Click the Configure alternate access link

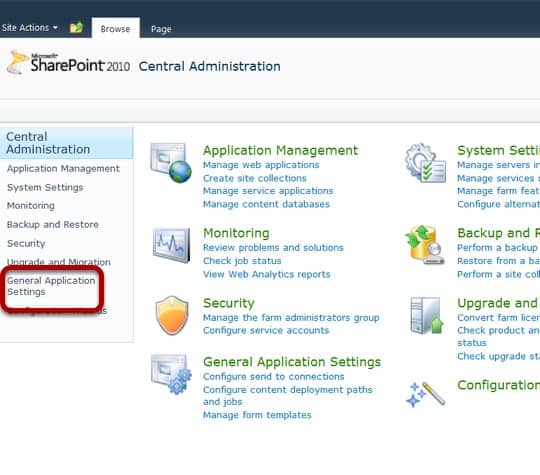[x=498, y=204]
